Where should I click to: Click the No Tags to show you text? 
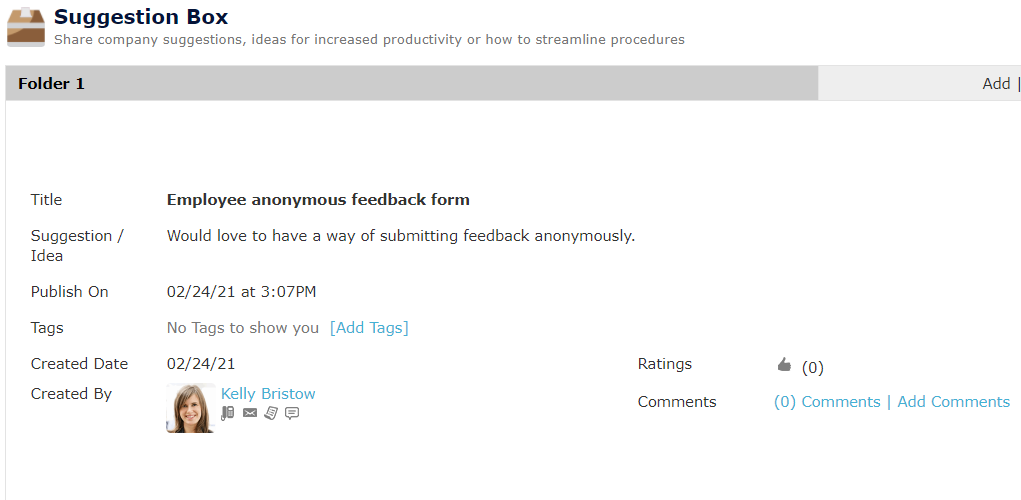pos(243,327)
